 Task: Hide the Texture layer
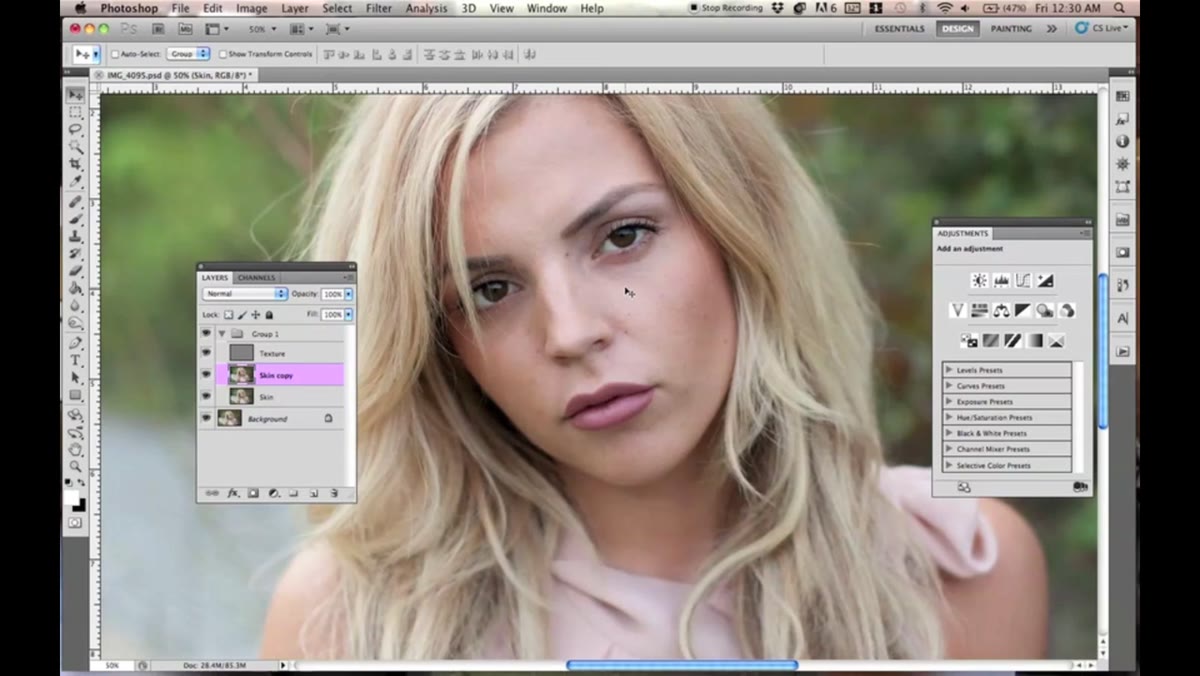tap(206, 353)
